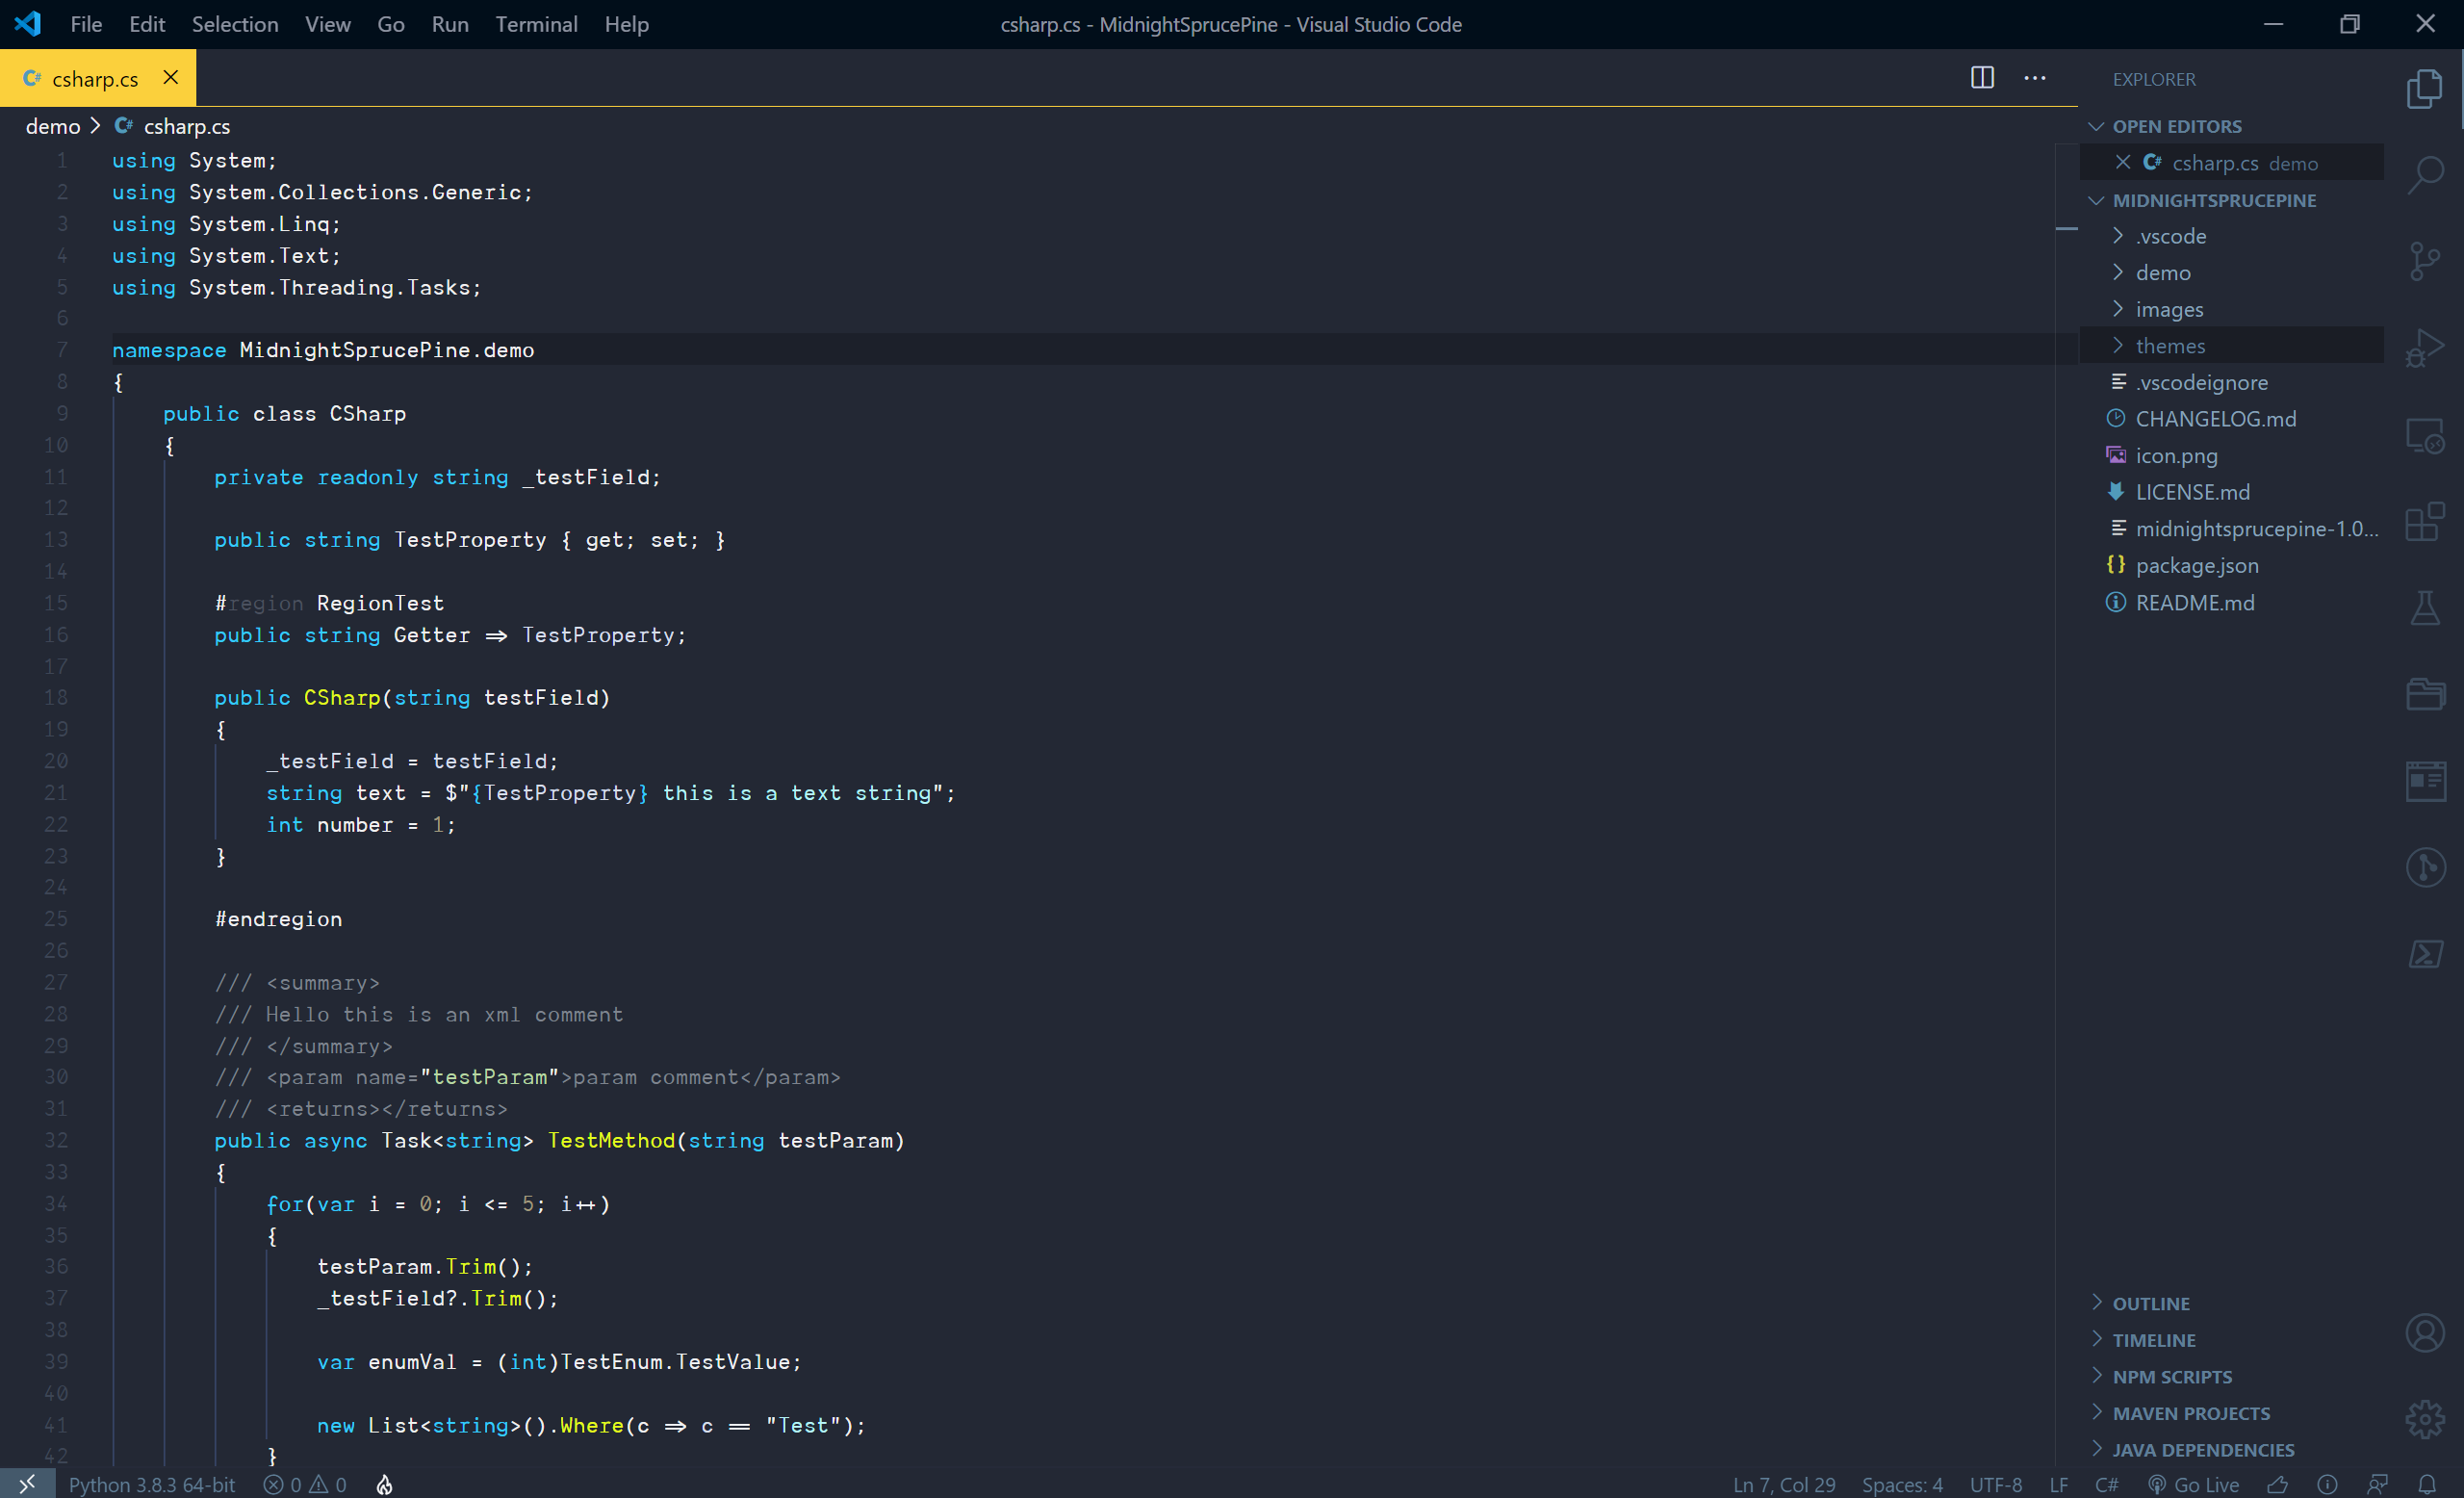Open the Accounts icon in activity bar
Screen dimensions: 2464x1498
coord(2424,1333)
